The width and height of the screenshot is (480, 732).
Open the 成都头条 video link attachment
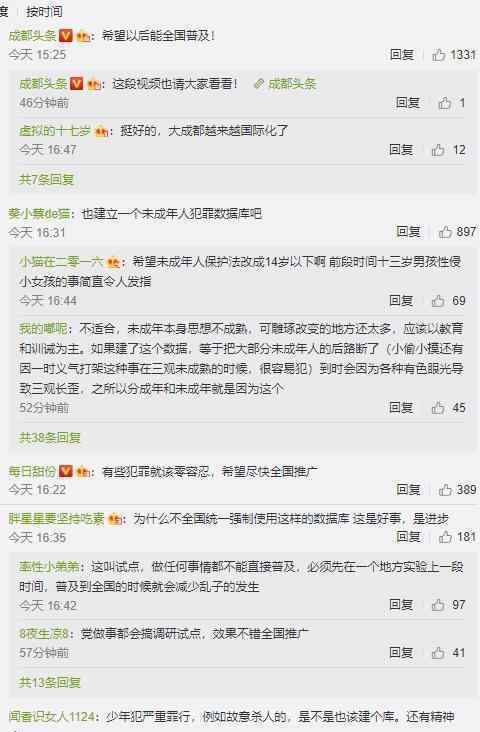click(x=285, y=84)
